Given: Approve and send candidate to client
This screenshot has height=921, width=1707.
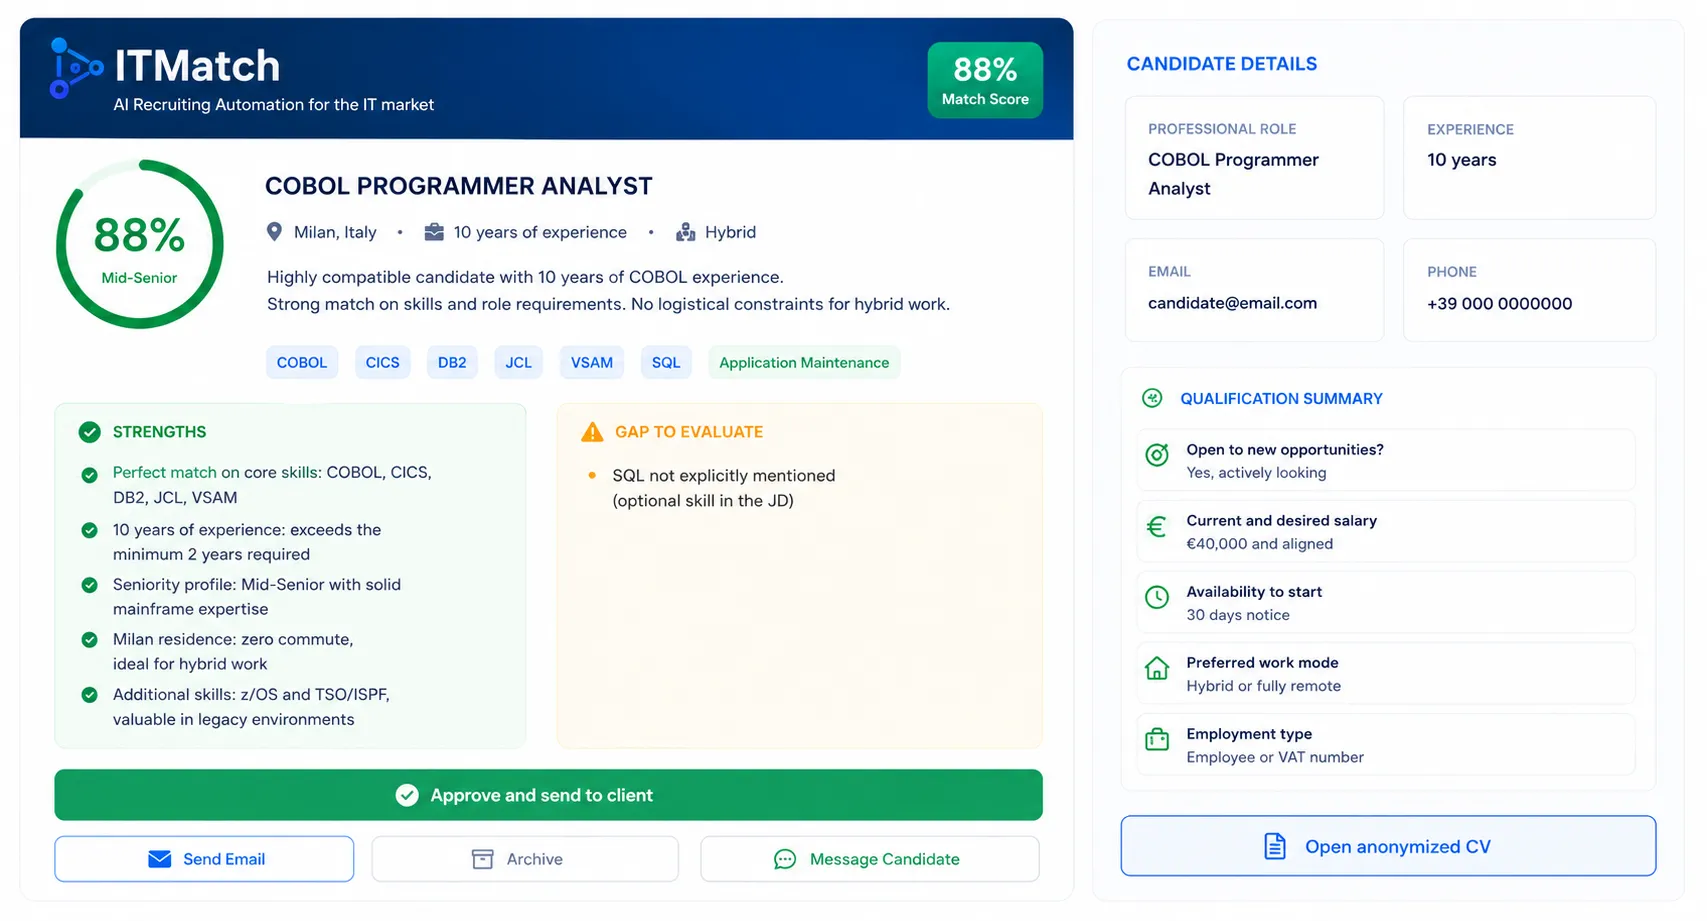Looking at the screenshot, I should 548,795.
